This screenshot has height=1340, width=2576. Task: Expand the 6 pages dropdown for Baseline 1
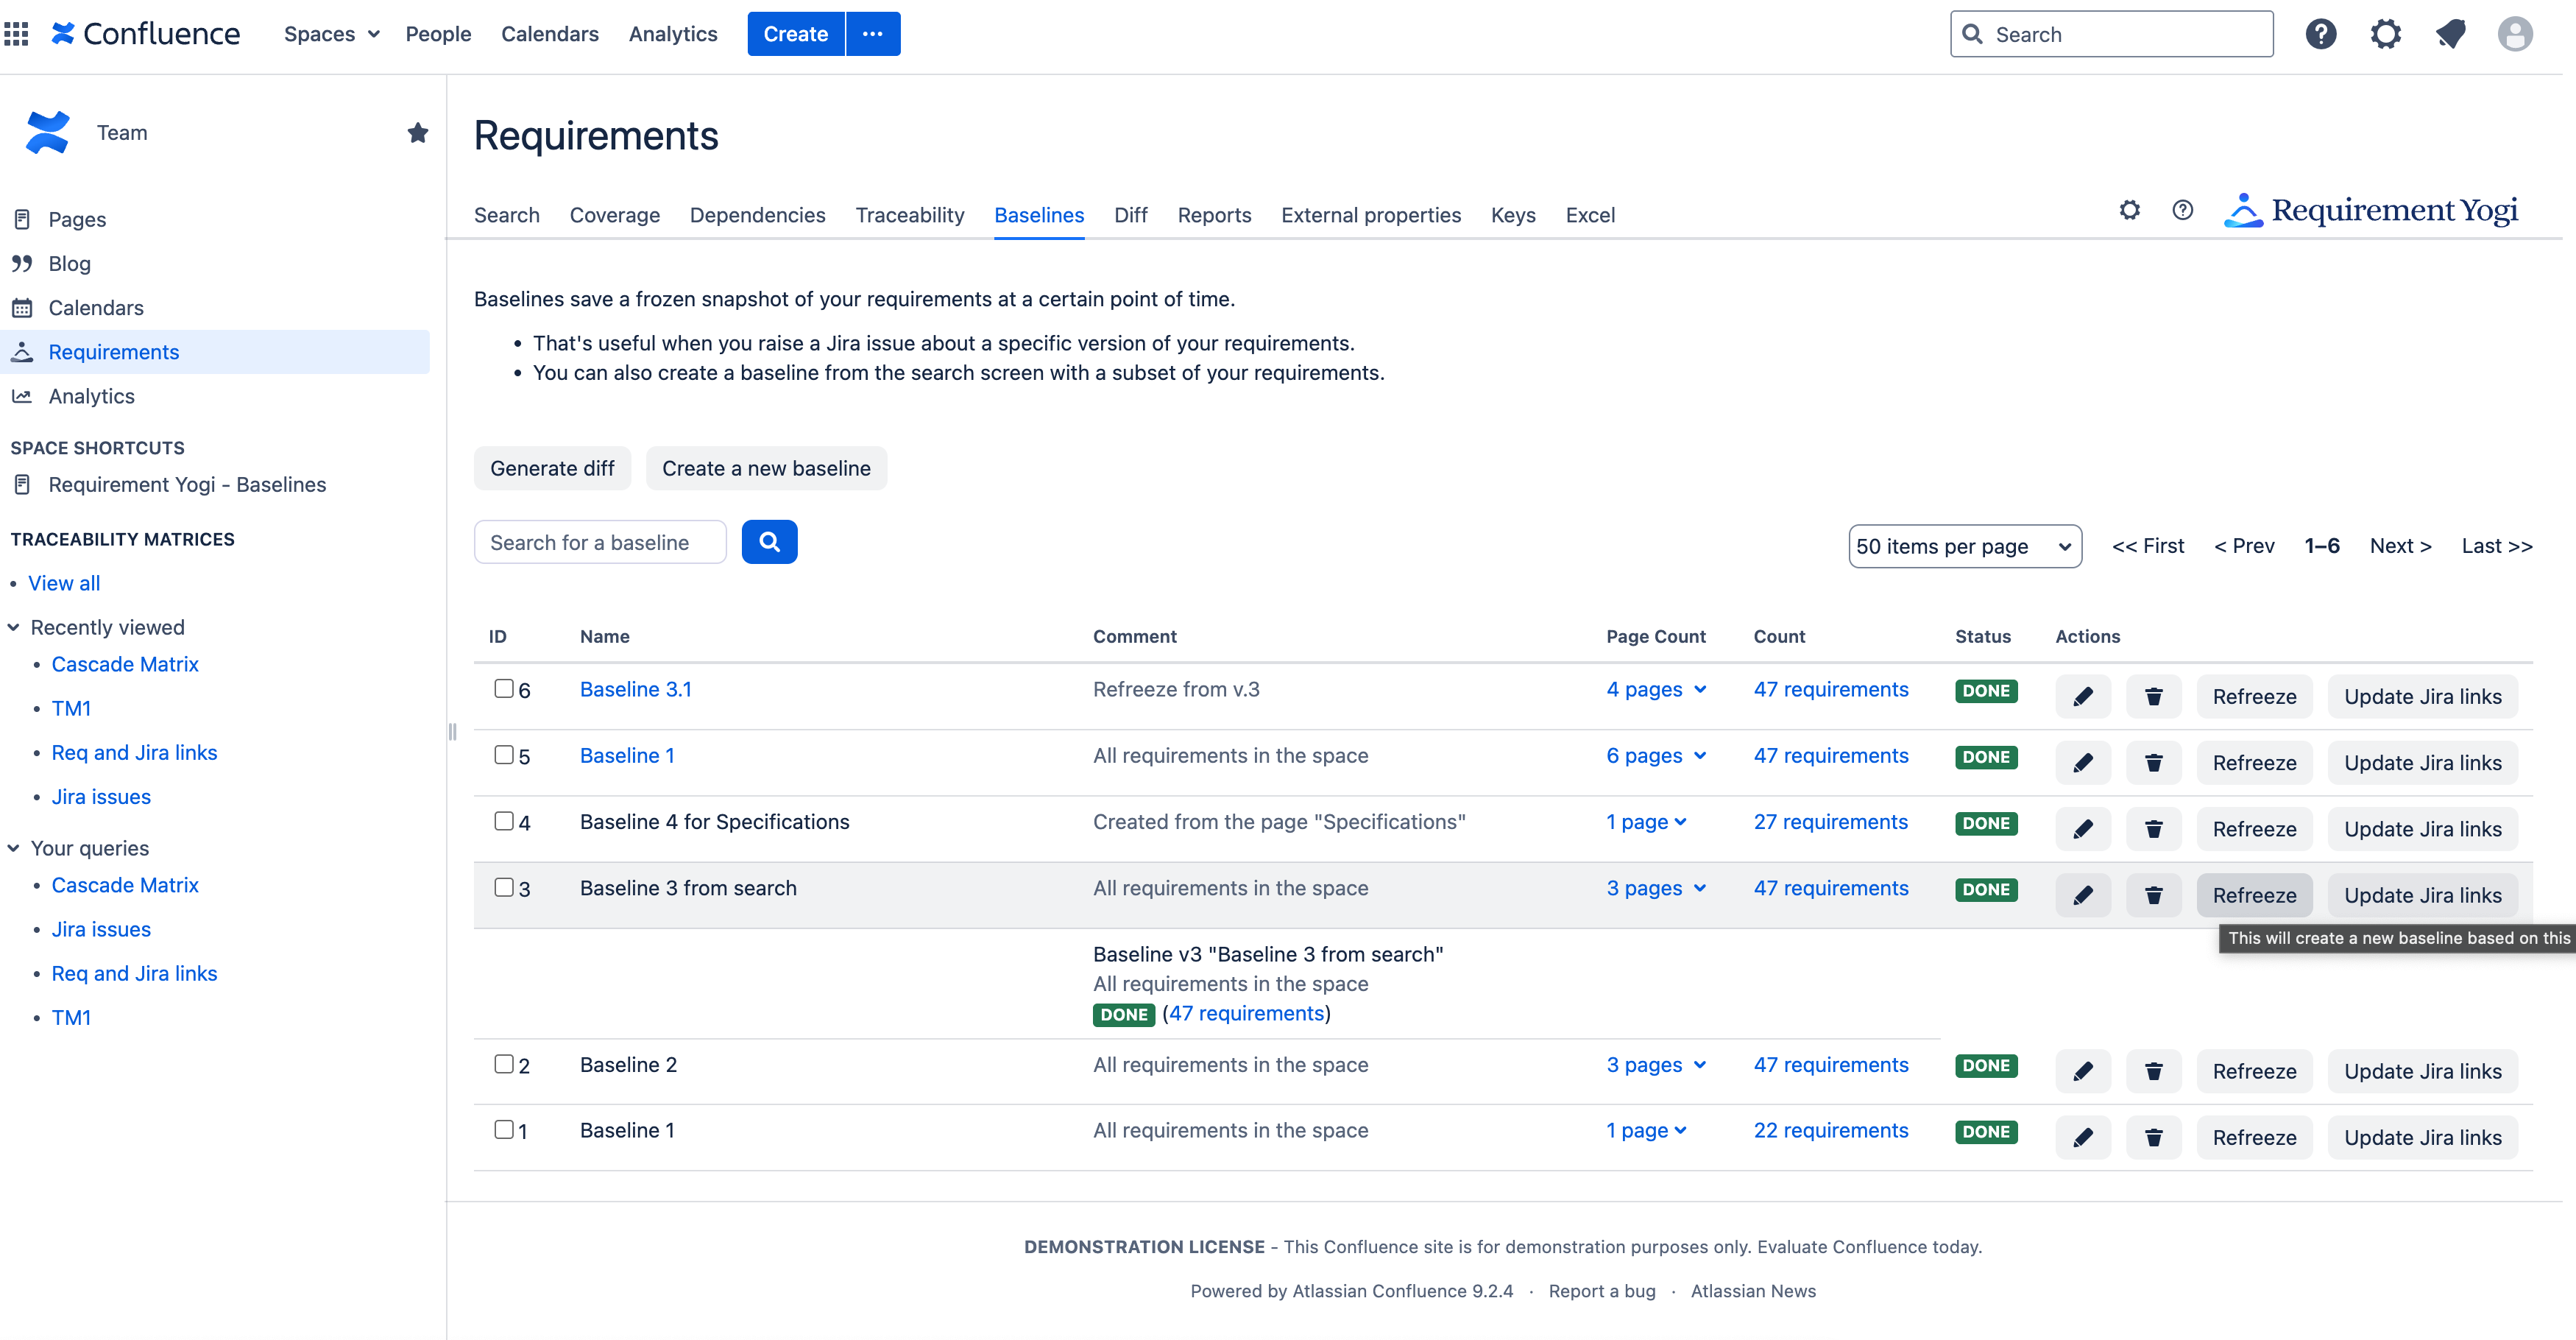(1656, 756)
